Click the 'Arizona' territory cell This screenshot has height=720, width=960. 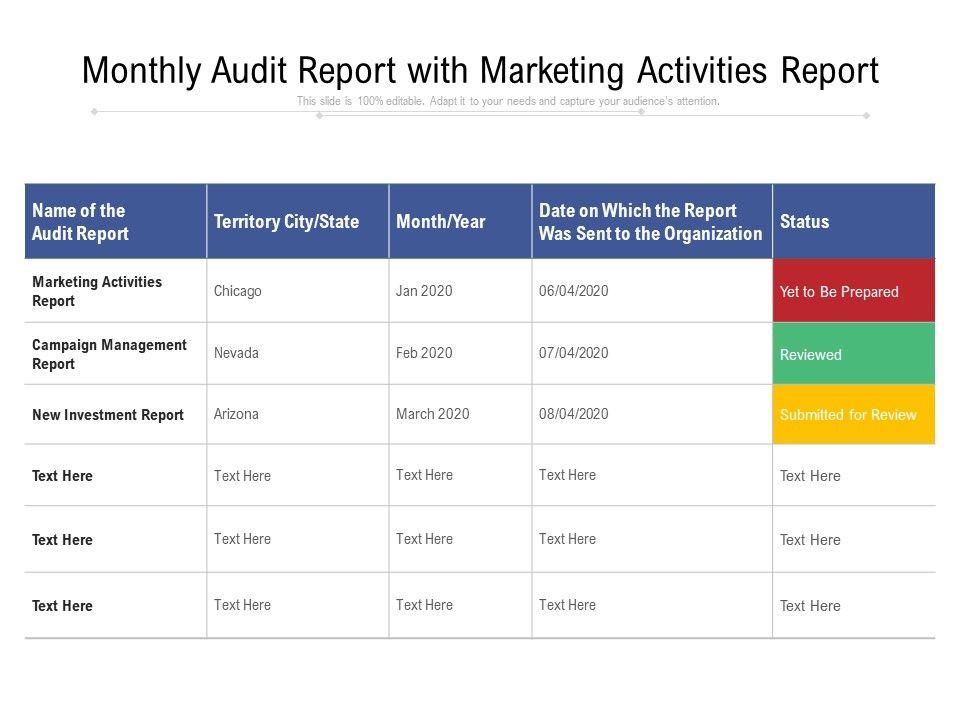pos(298,414)
